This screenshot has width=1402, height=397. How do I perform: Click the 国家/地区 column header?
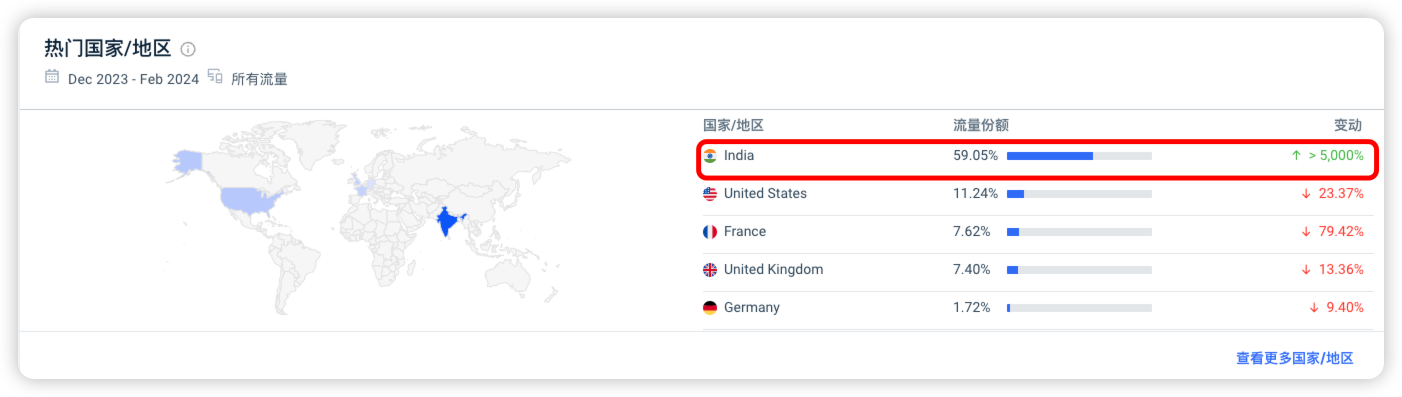click(734, 125)
